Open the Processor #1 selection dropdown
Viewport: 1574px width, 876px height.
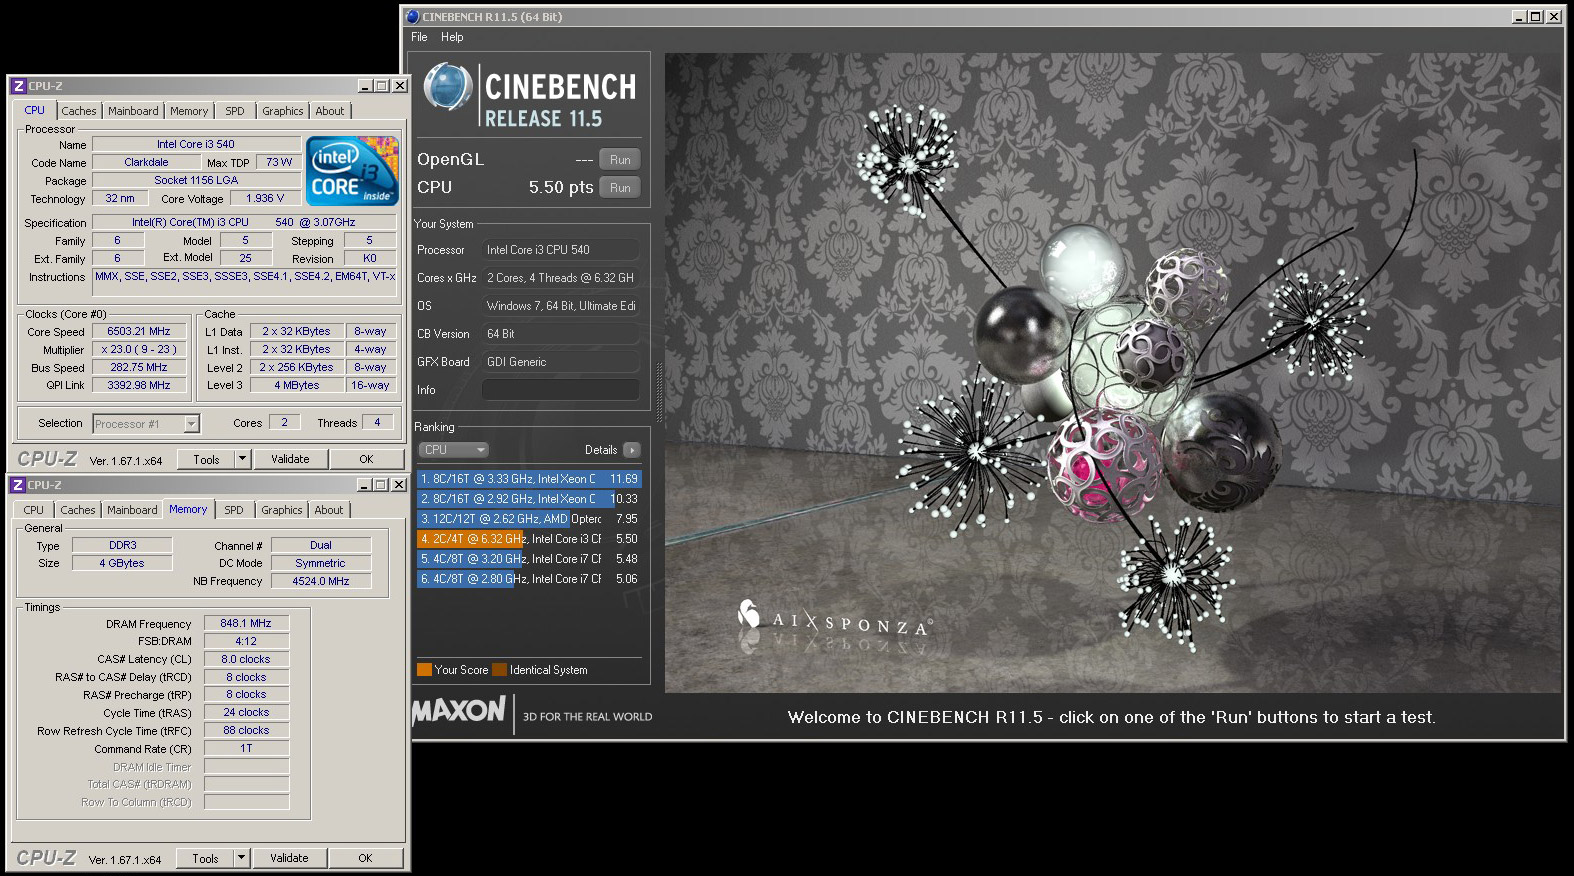[146, 424]
